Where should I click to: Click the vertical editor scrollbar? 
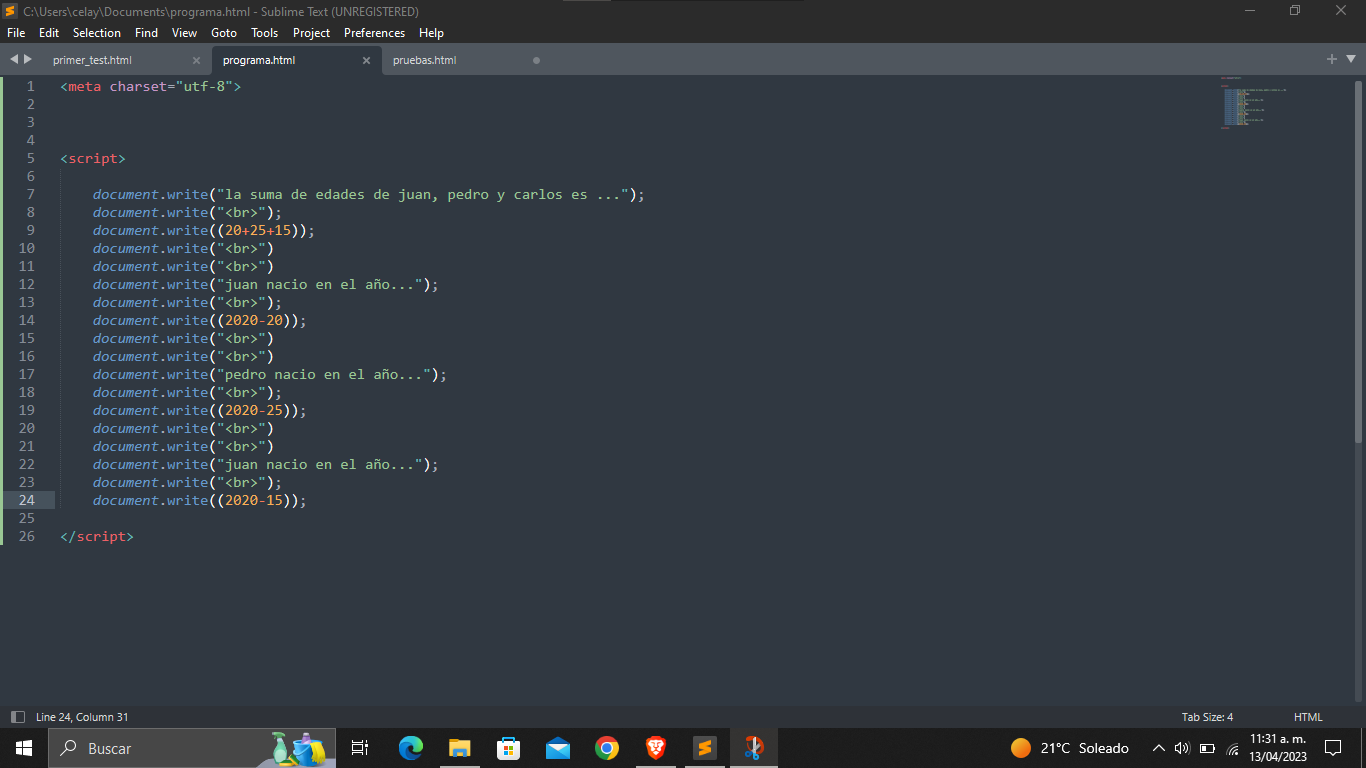click(x=1358, y=262)
